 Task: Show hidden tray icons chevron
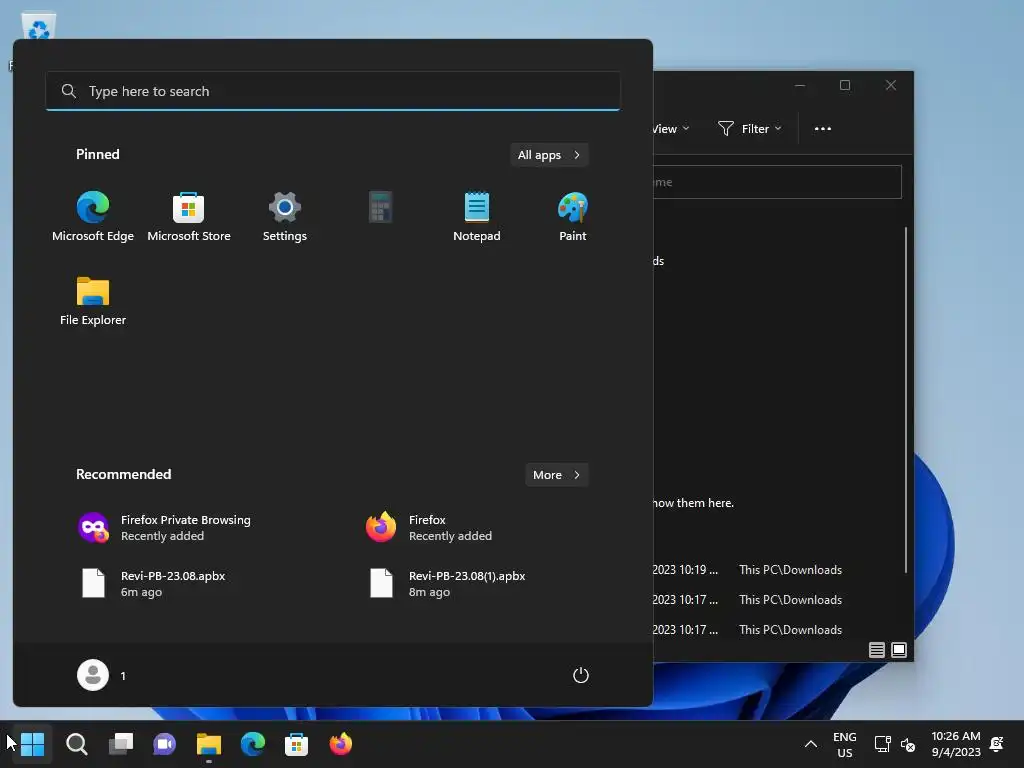(x=810, y=744)
